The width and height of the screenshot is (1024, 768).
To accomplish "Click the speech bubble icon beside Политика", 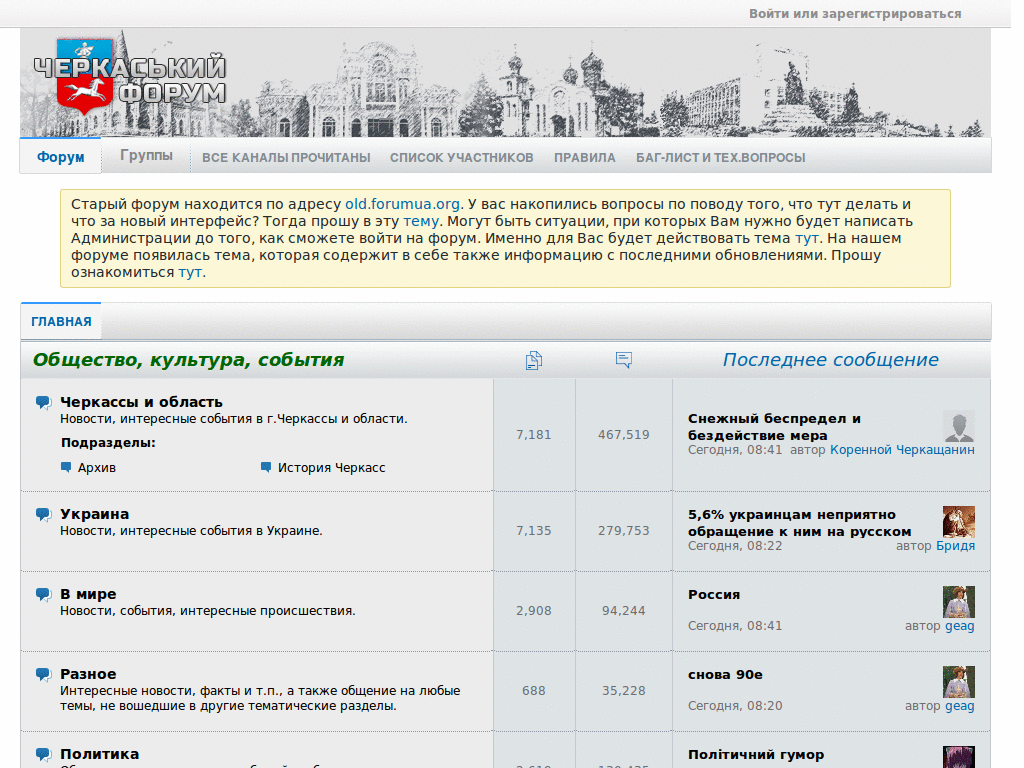I will pos(43,755).
